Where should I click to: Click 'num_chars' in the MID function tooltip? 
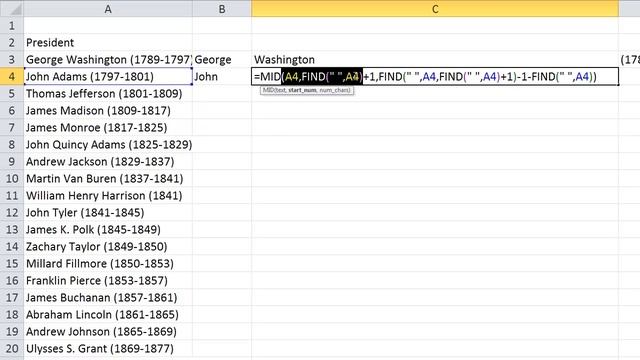(x=333, y=90)
